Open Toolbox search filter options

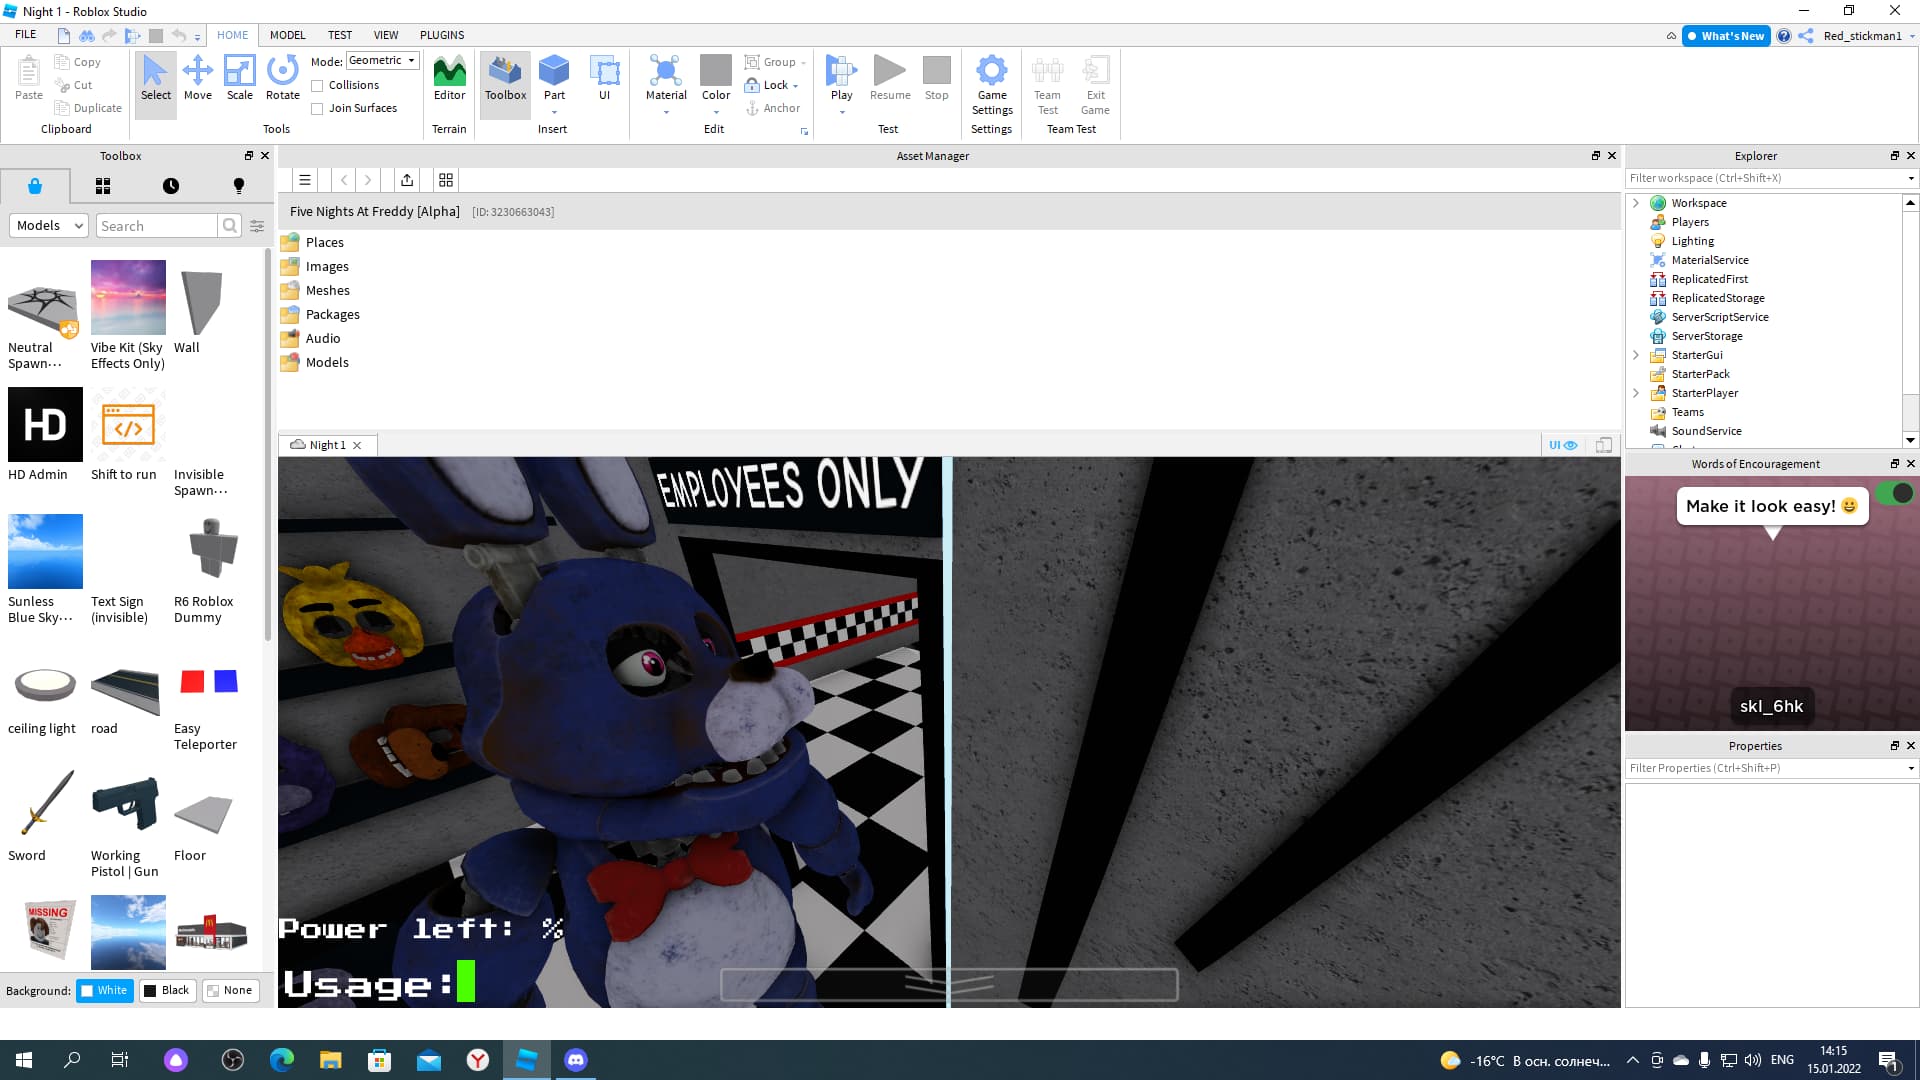[x=257, y=226]
